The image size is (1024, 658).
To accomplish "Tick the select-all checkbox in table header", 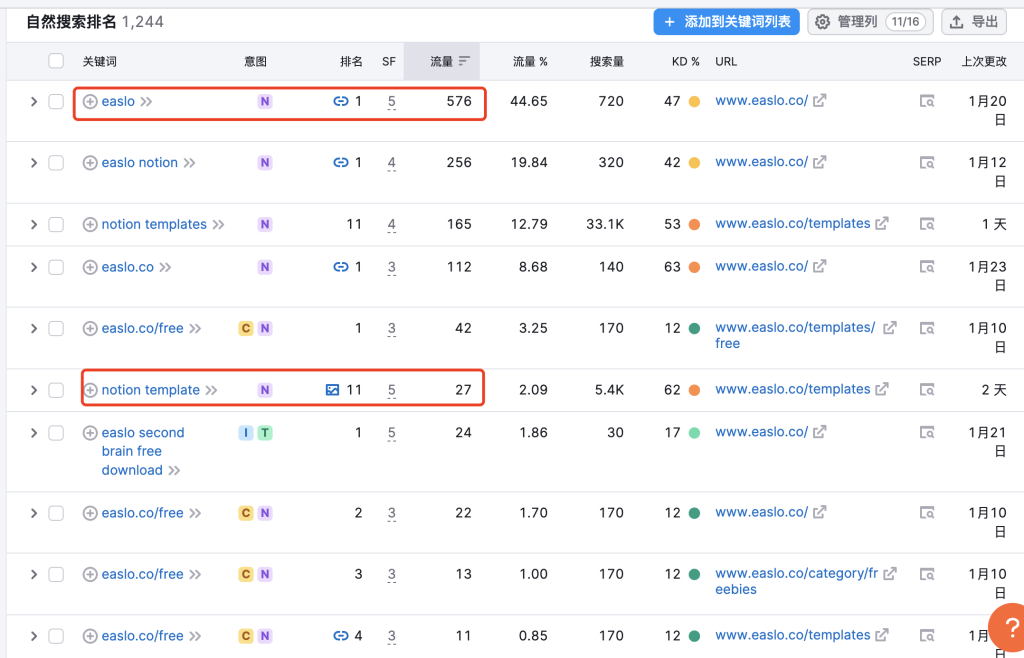I will (x=56, y=61).
